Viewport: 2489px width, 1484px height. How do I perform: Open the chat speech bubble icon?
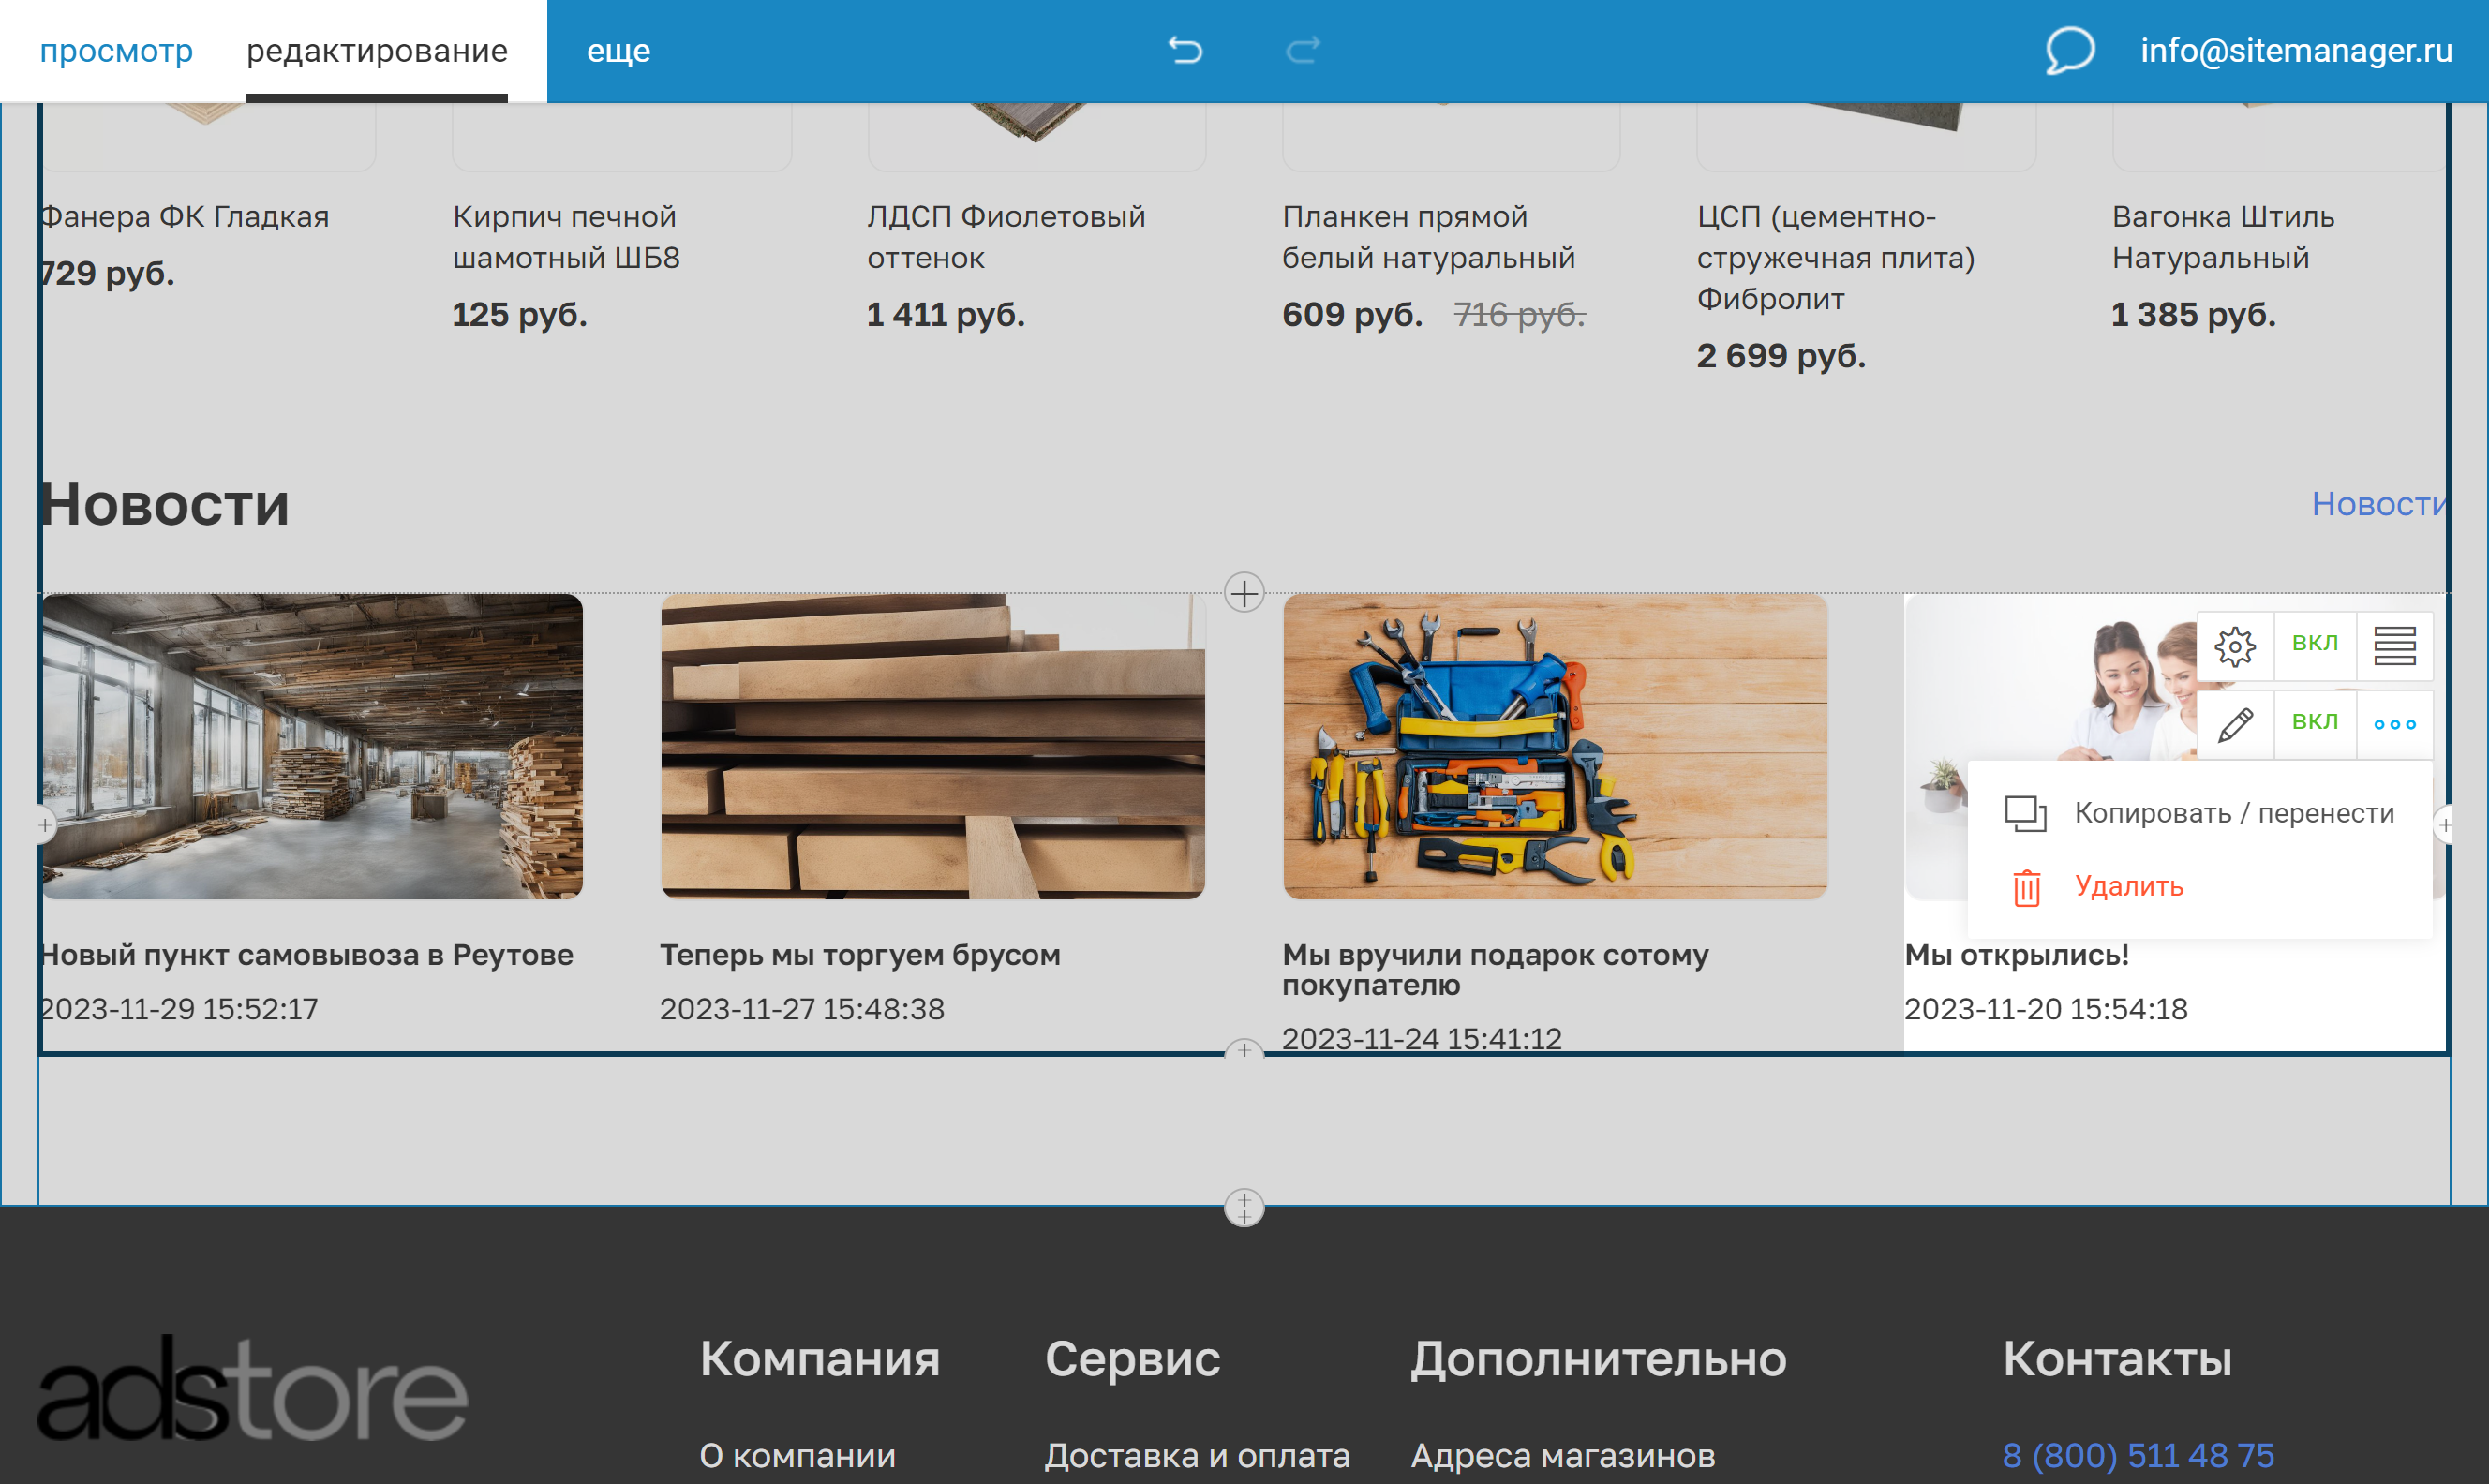point(2069,49)
